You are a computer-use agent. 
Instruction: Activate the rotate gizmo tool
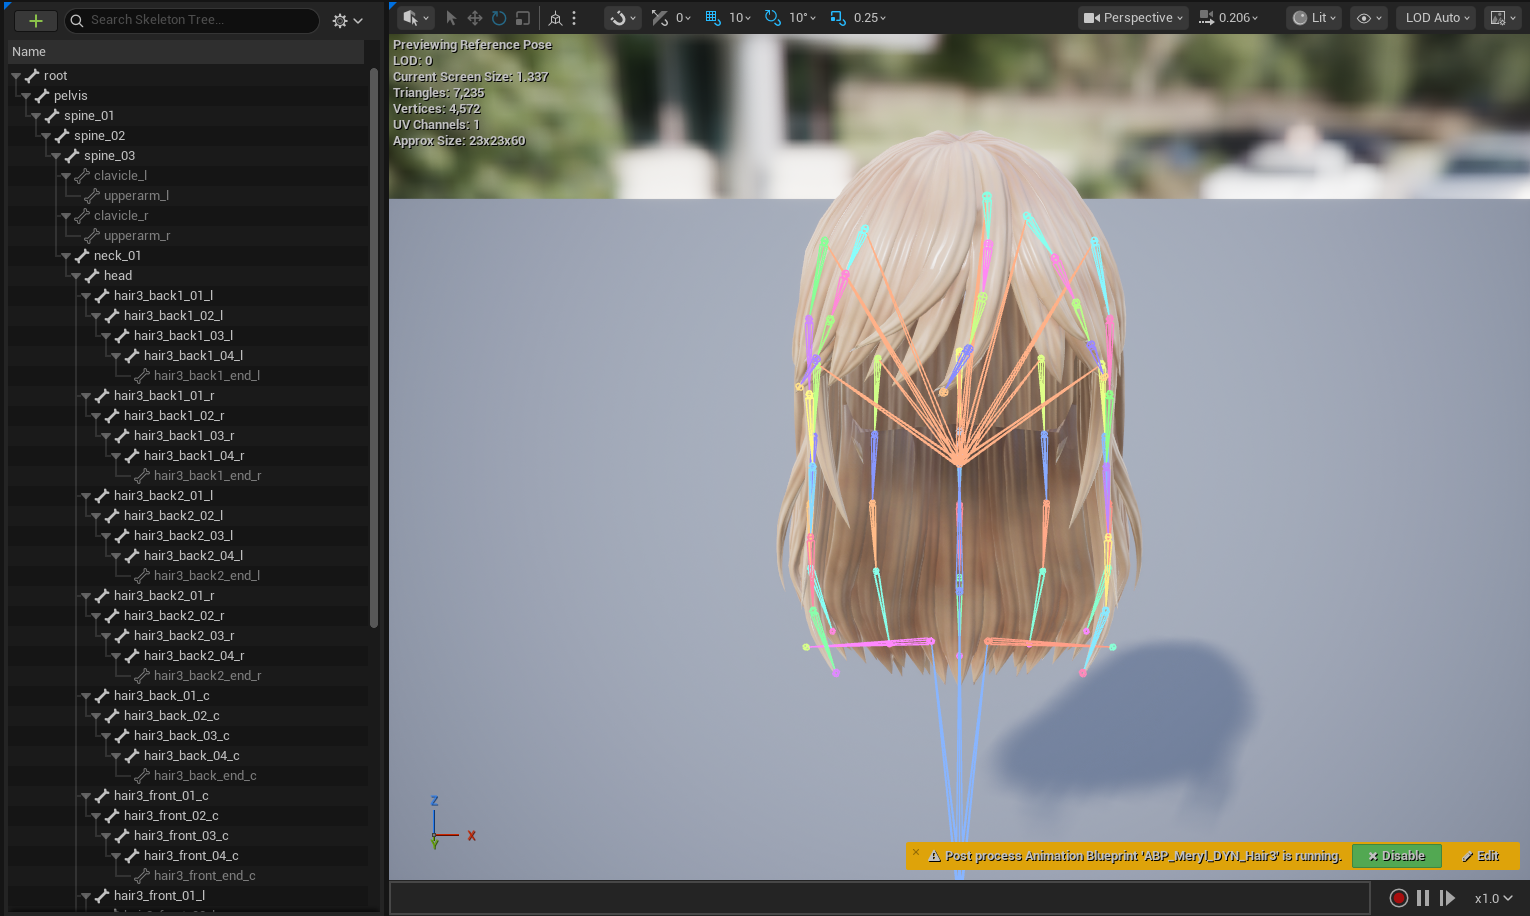click(x=498, y=18)
